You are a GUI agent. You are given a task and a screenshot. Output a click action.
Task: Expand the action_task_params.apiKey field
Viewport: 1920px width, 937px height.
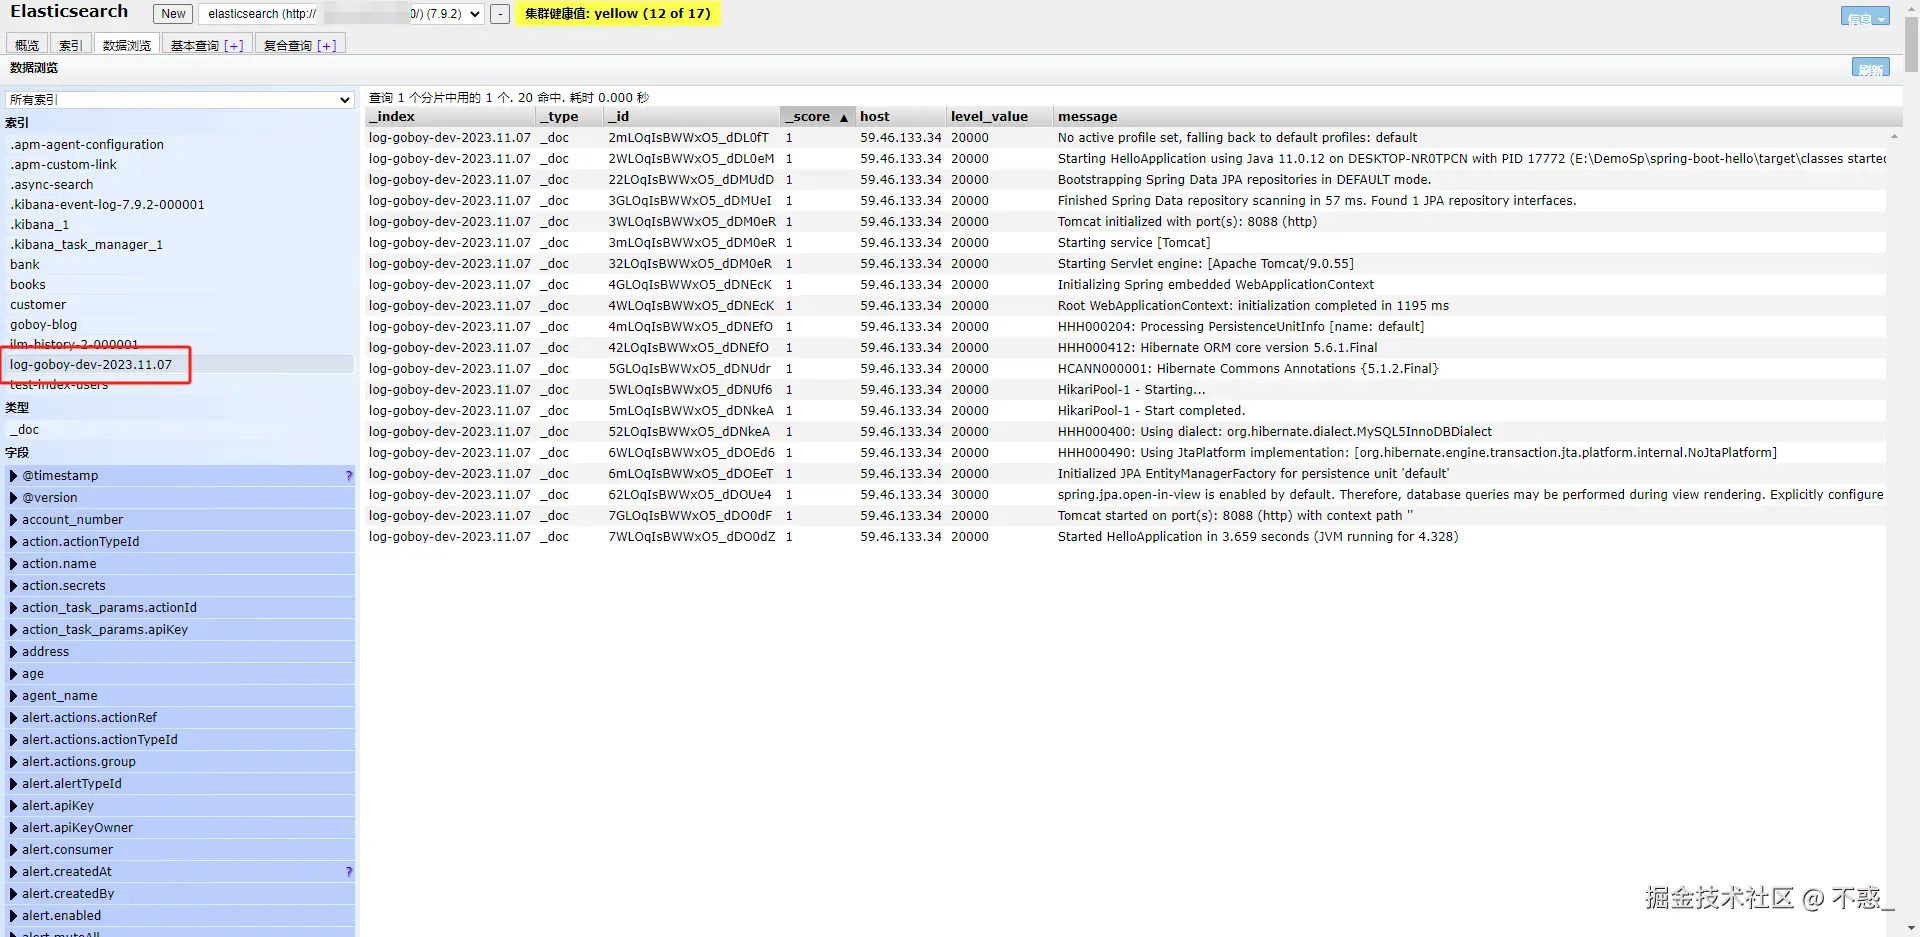(180, 630)
